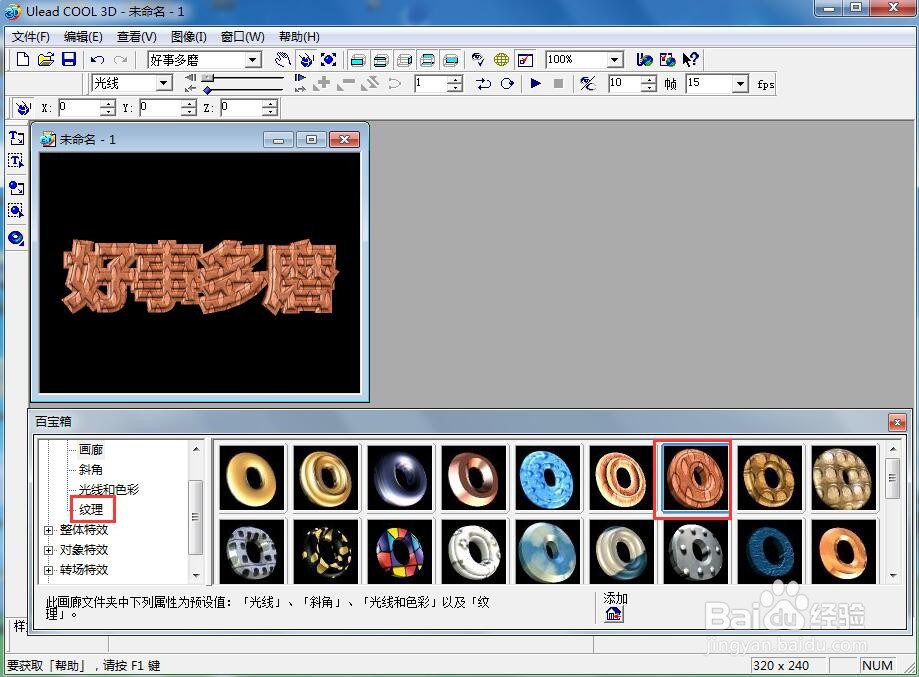Viewport: 919px width, 677px height.
Task: Open the Edit text tool in the left sidebar
Action: pyautogui.click(x=16, y=161)
